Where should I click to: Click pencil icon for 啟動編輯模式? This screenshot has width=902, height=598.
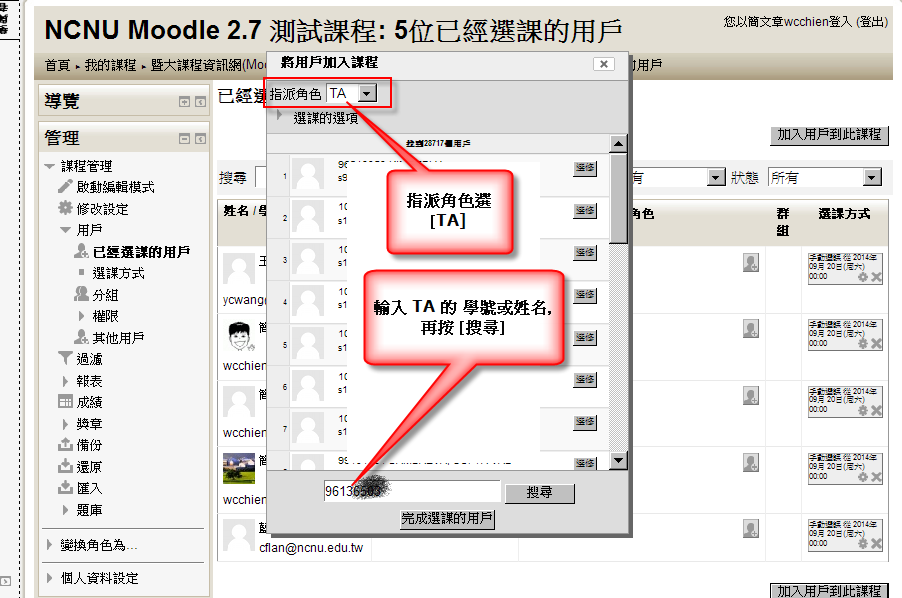pyautogui.click(x=66, y=187)
